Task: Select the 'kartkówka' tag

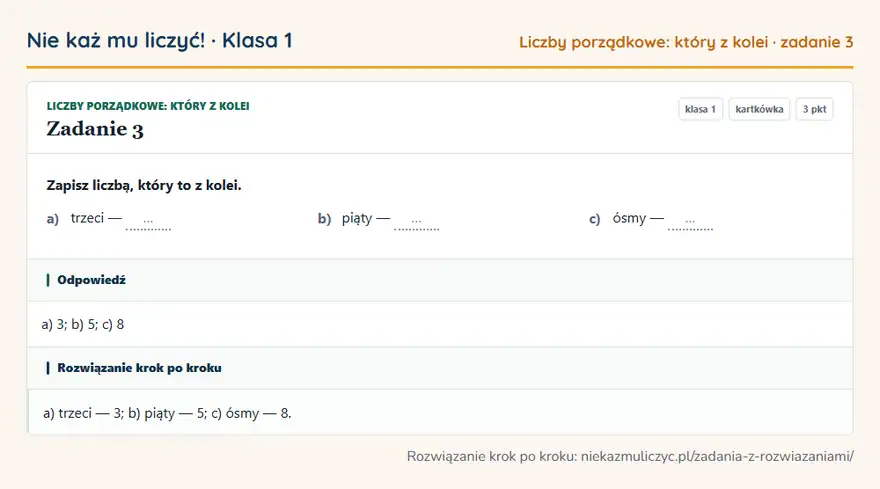Action: pyautogui.click(x=759, y=109)
